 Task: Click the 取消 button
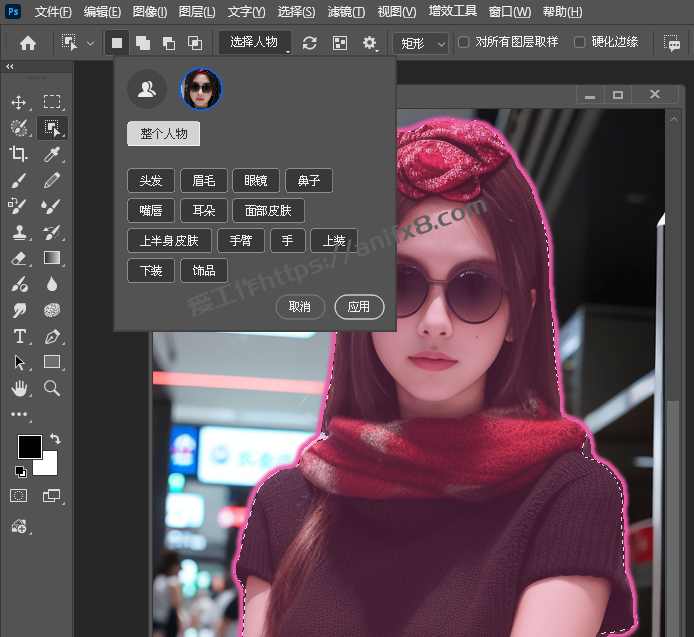[x=299, y=307]
